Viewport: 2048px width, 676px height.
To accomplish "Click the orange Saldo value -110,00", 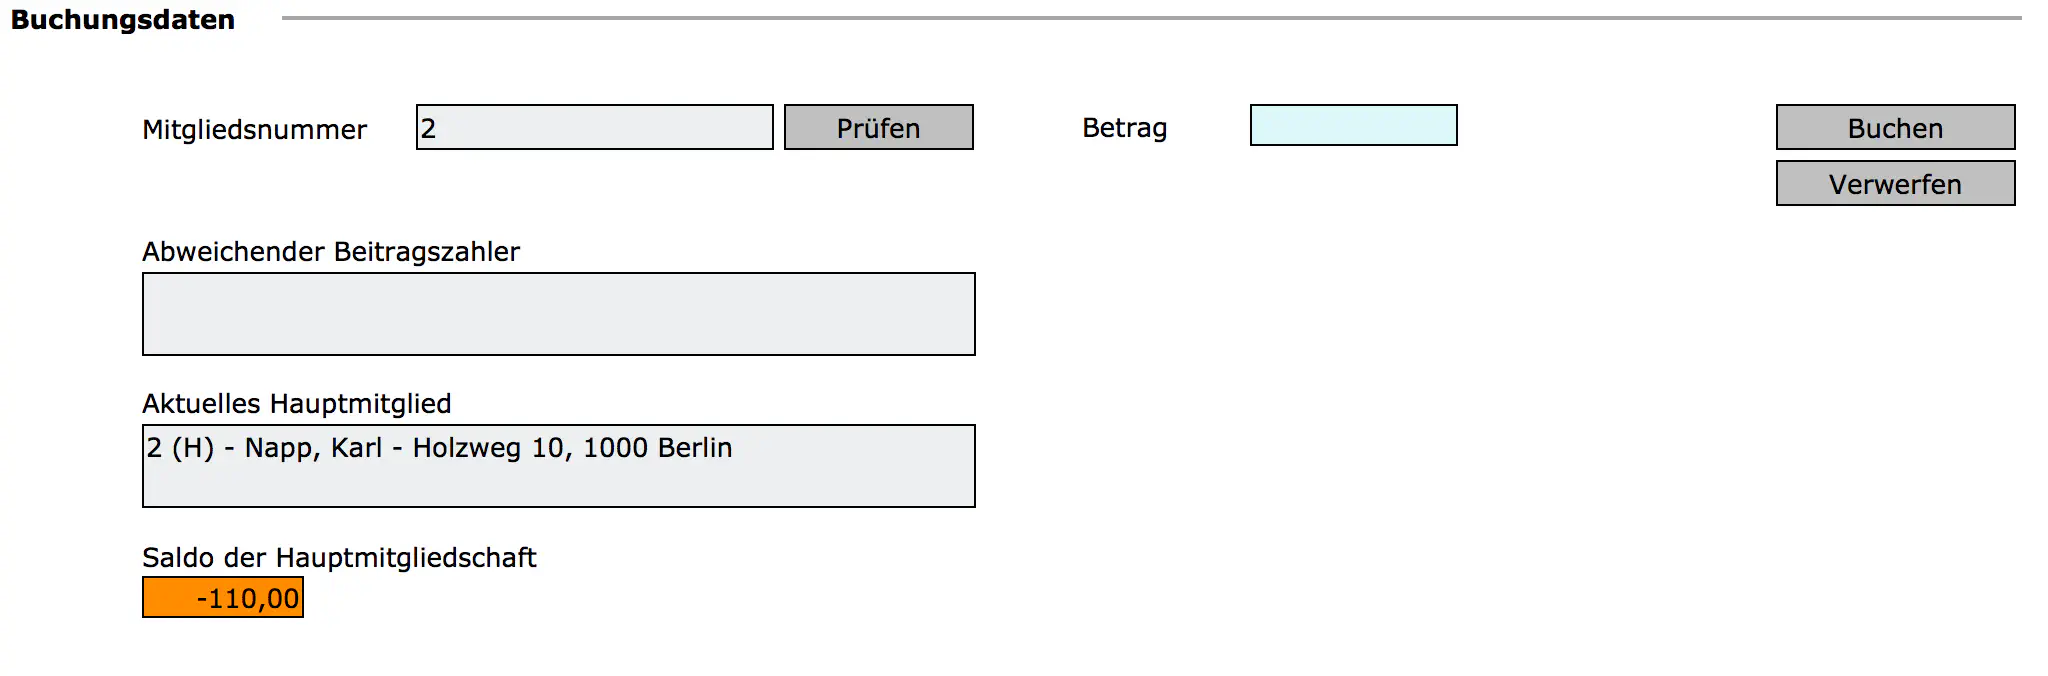I will click(x=221, y=597).
